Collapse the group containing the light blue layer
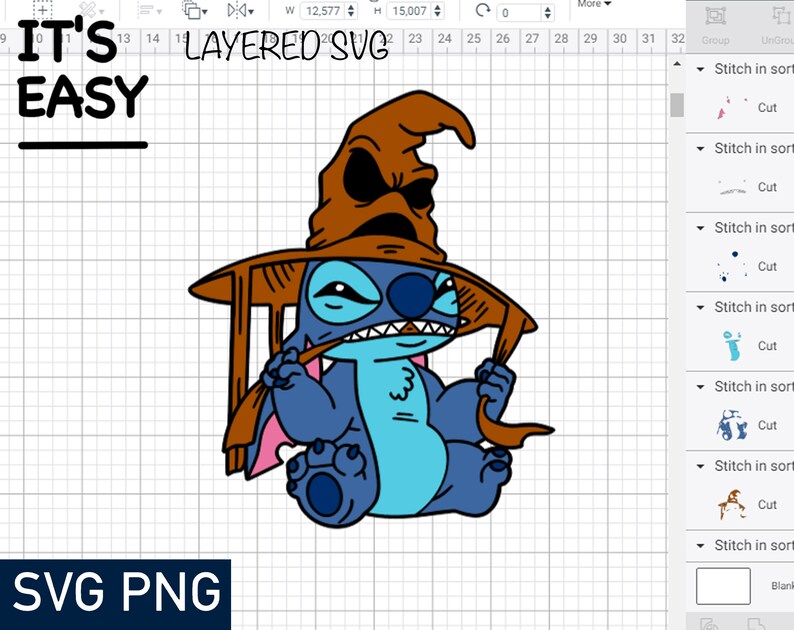The image size is (794, 630). pos(700,308)
